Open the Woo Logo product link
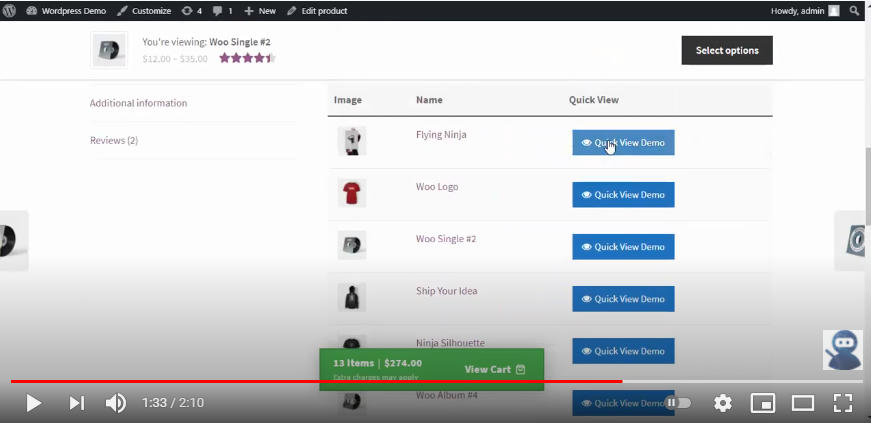The width and height of the screenshot is (871, 423). point(437,187)
